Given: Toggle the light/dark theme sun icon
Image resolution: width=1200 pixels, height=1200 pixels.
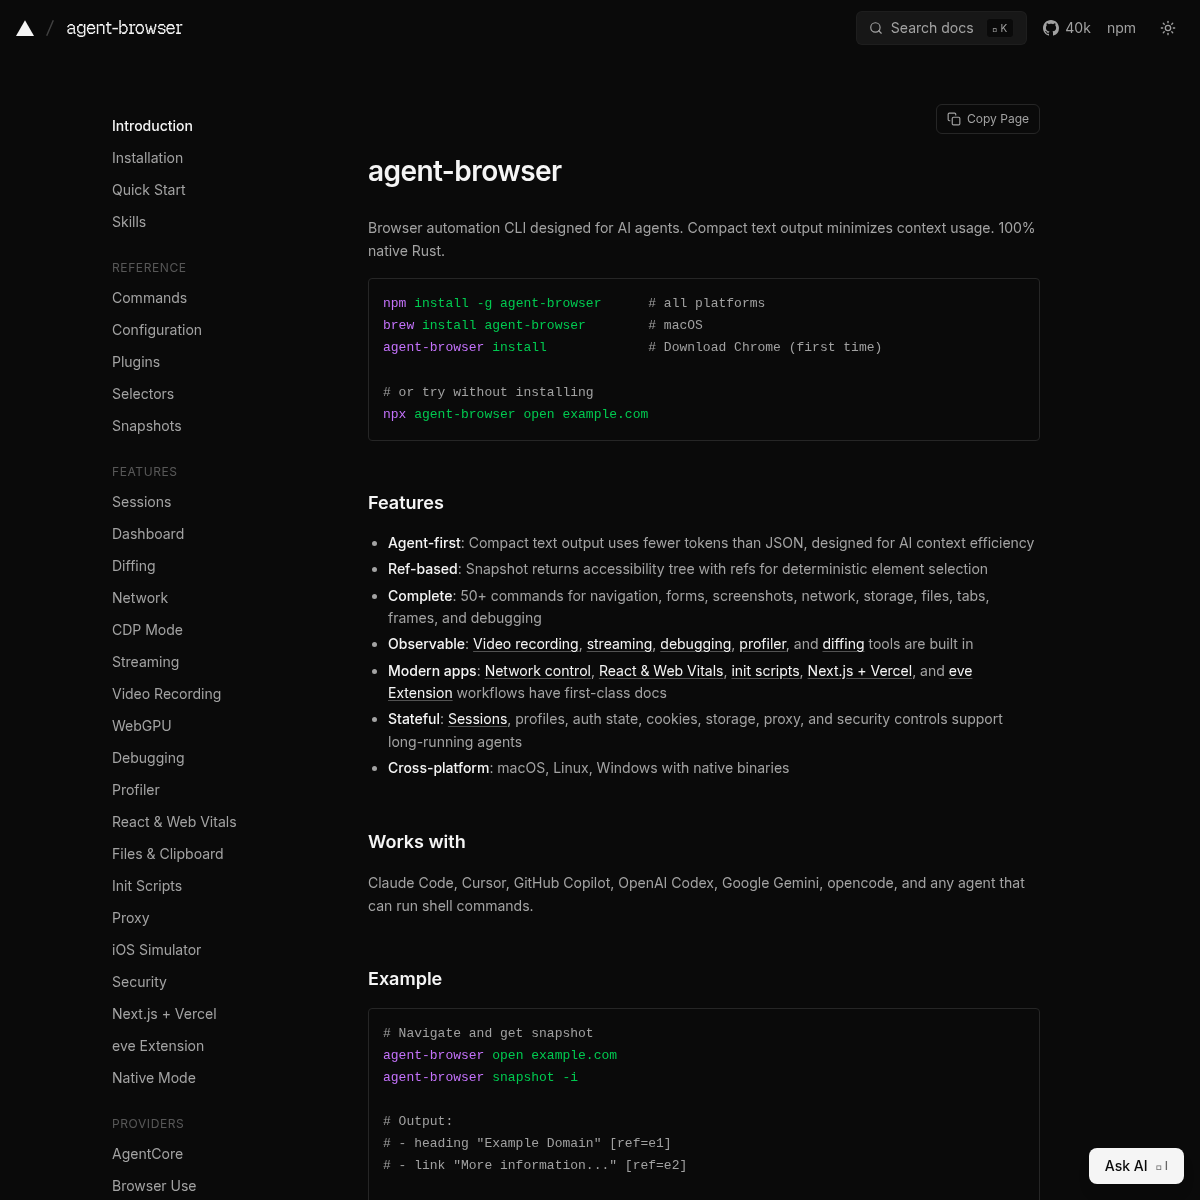Looking at the screenshot, I should pyautogui.click(x=1168, y=28).
